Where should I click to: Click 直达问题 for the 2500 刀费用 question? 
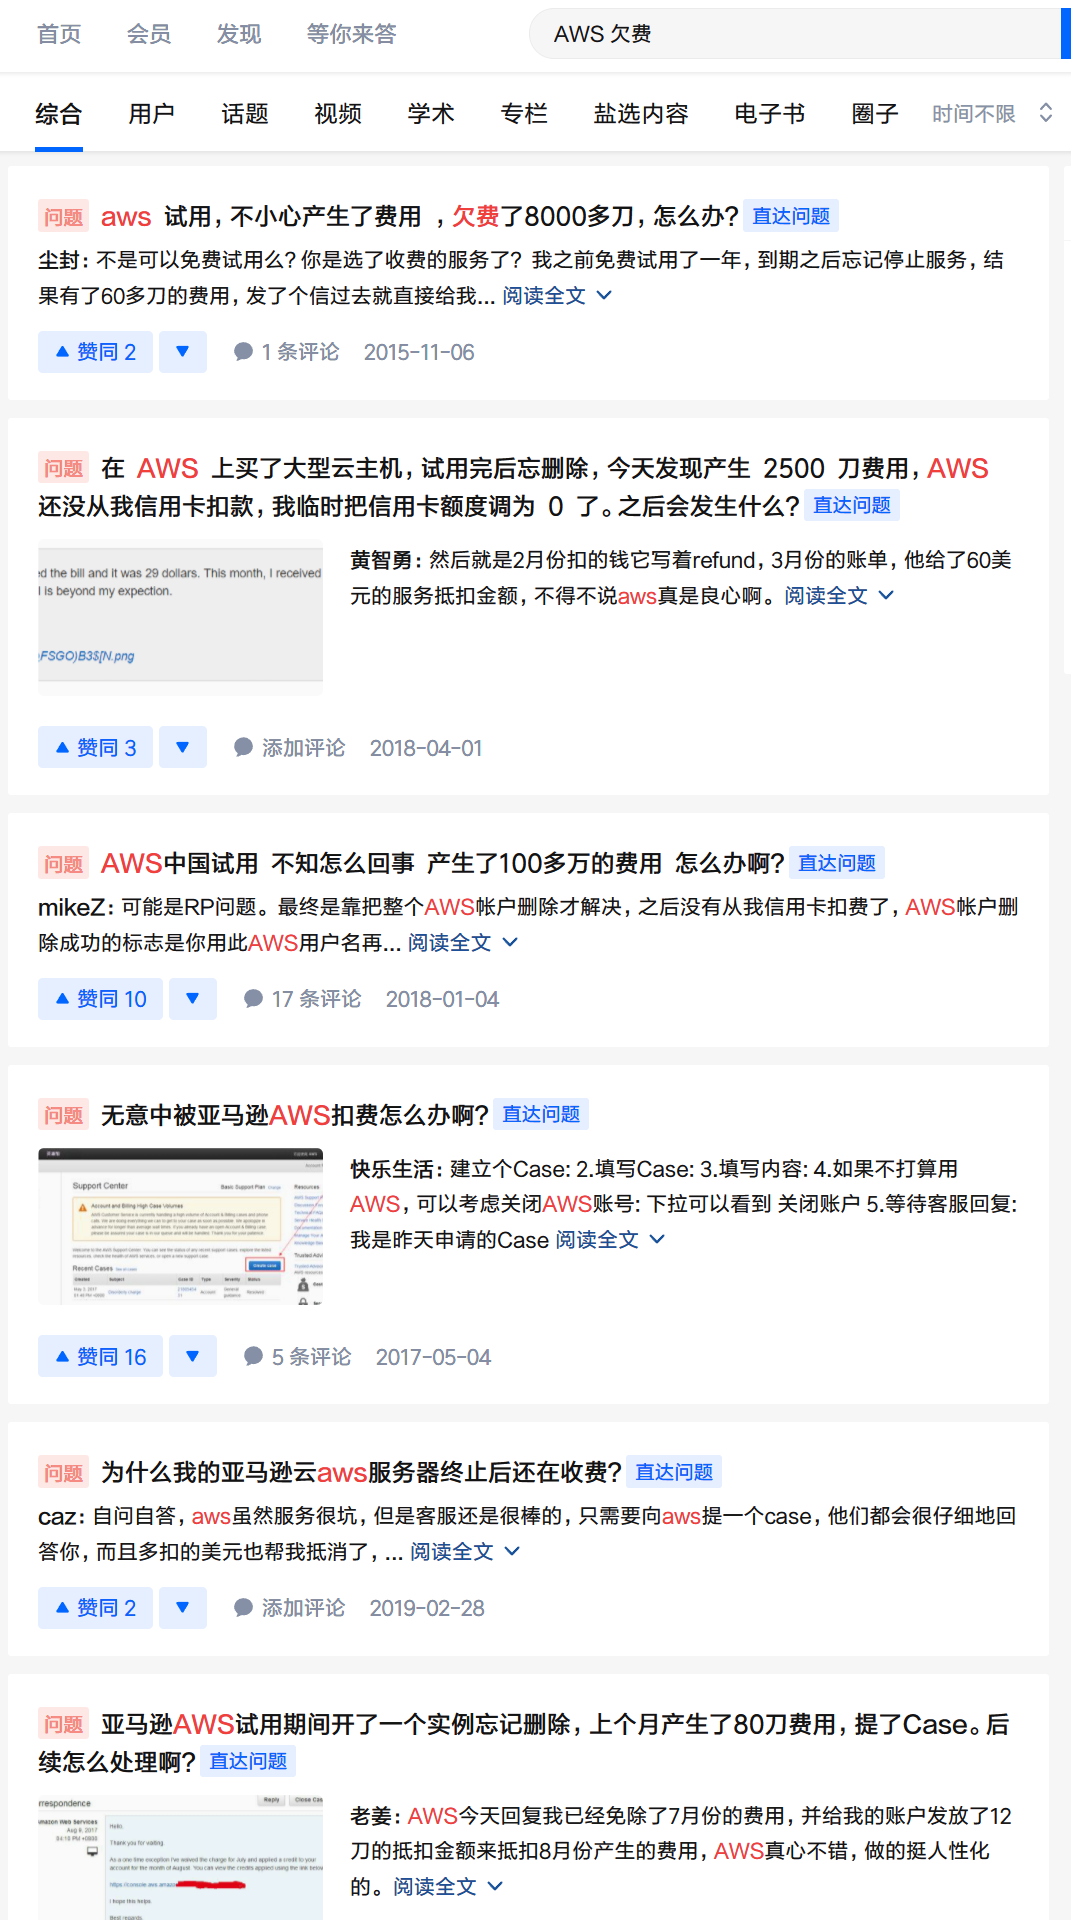(852, 505)
